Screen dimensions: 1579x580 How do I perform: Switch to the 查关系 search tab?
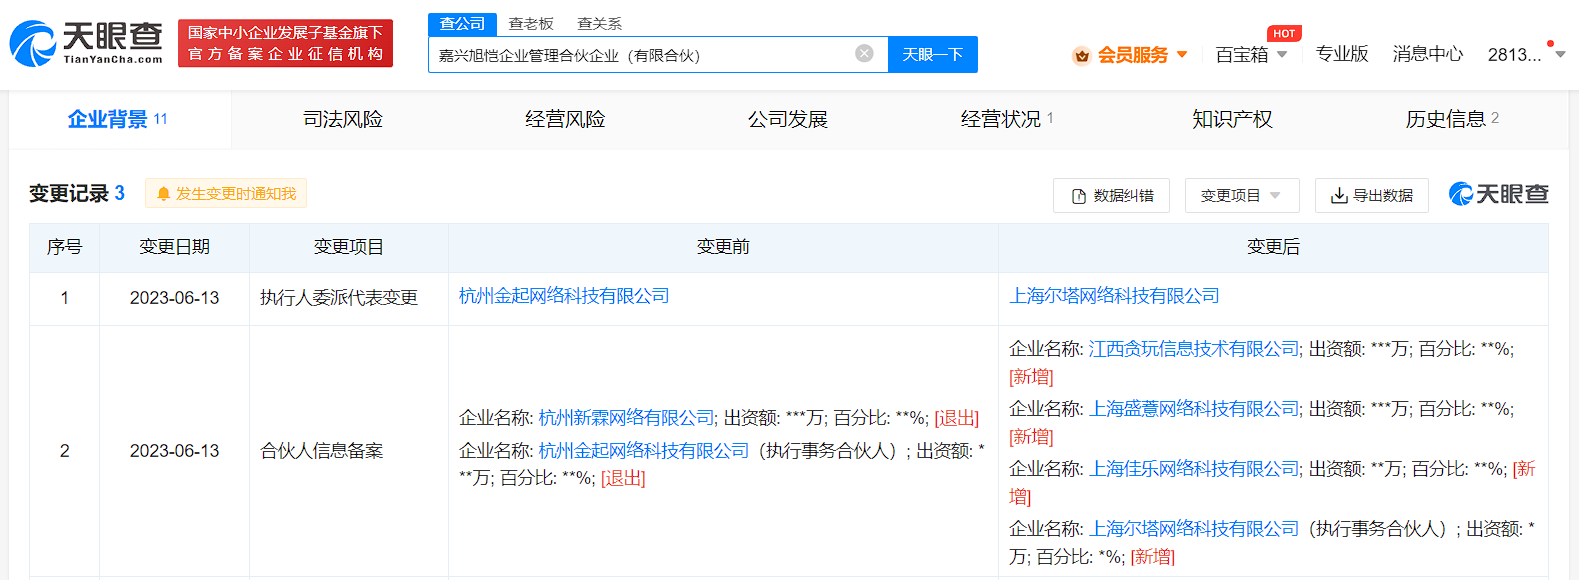600,24
